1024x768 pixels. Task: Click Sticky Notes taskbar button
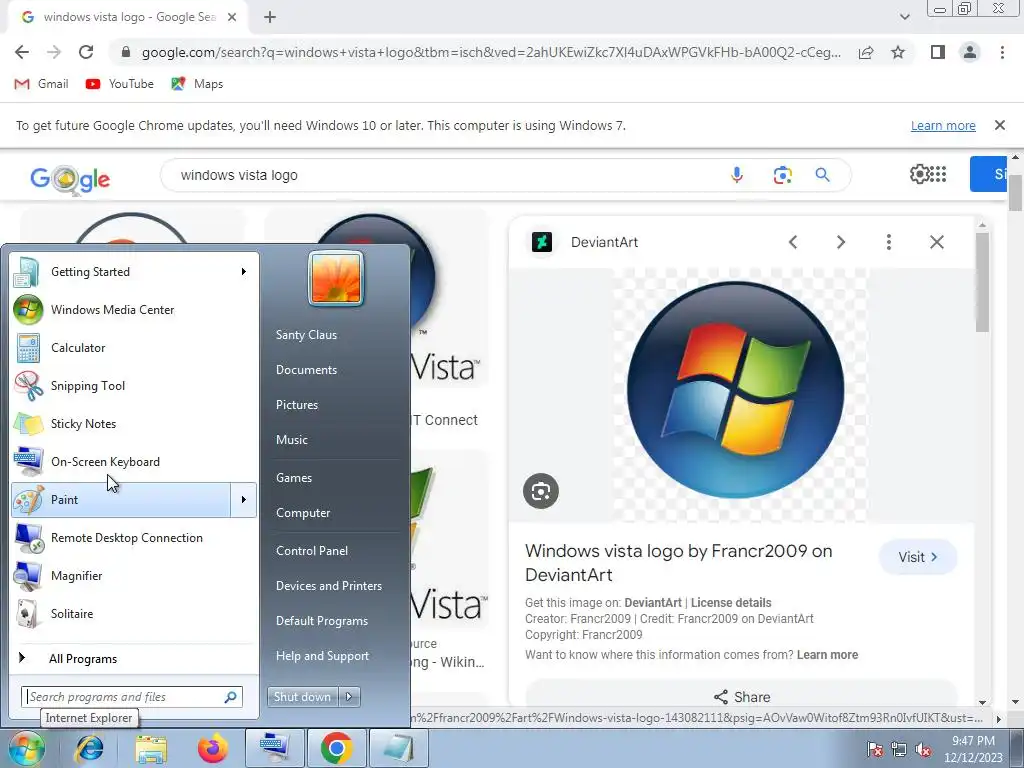(398, 748)
